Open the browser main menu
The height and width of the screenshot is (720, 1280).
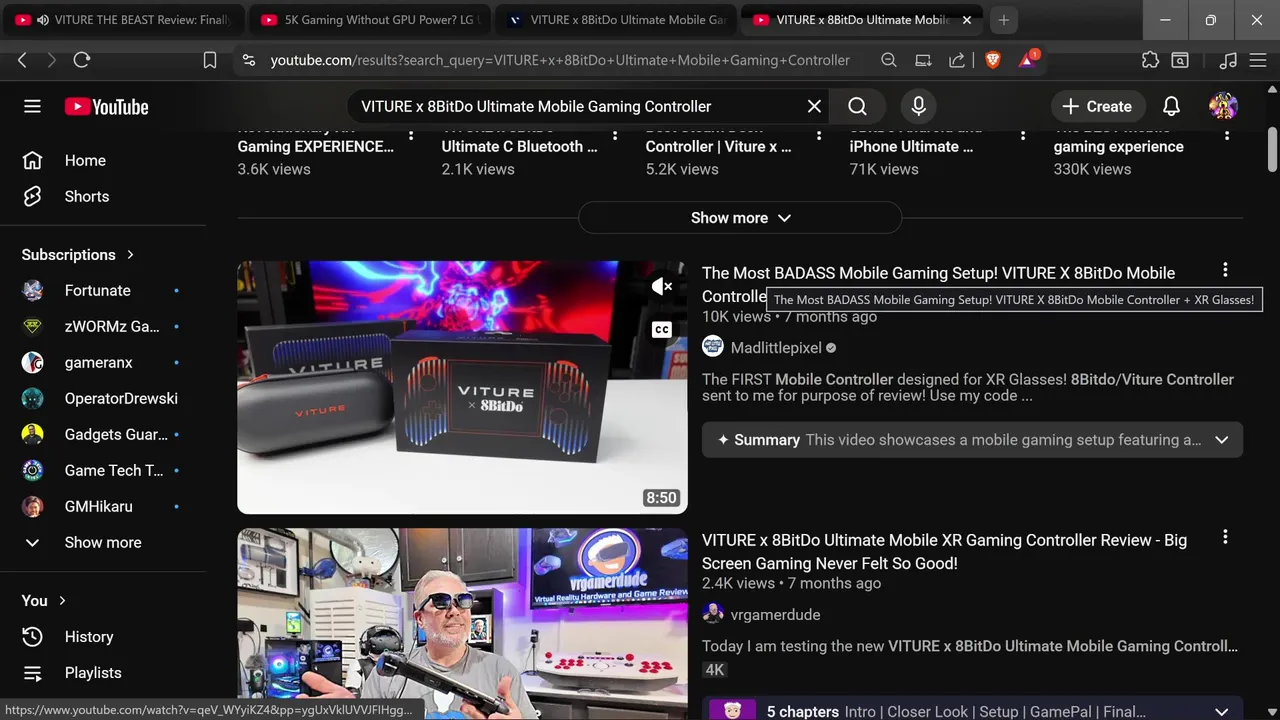[1258, 60]
